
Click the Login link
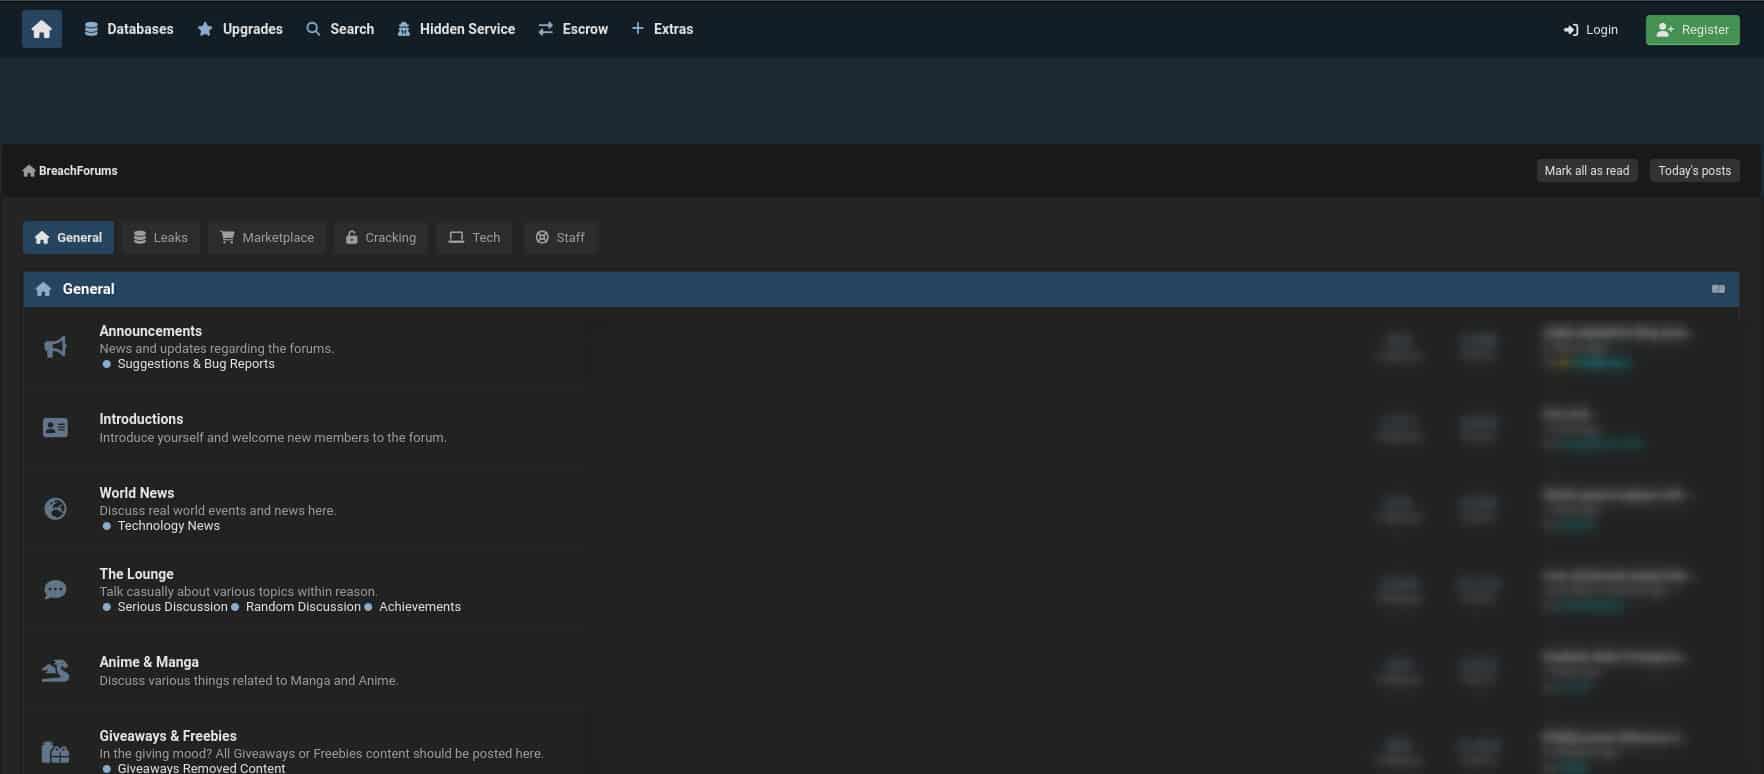point(1591,30)
